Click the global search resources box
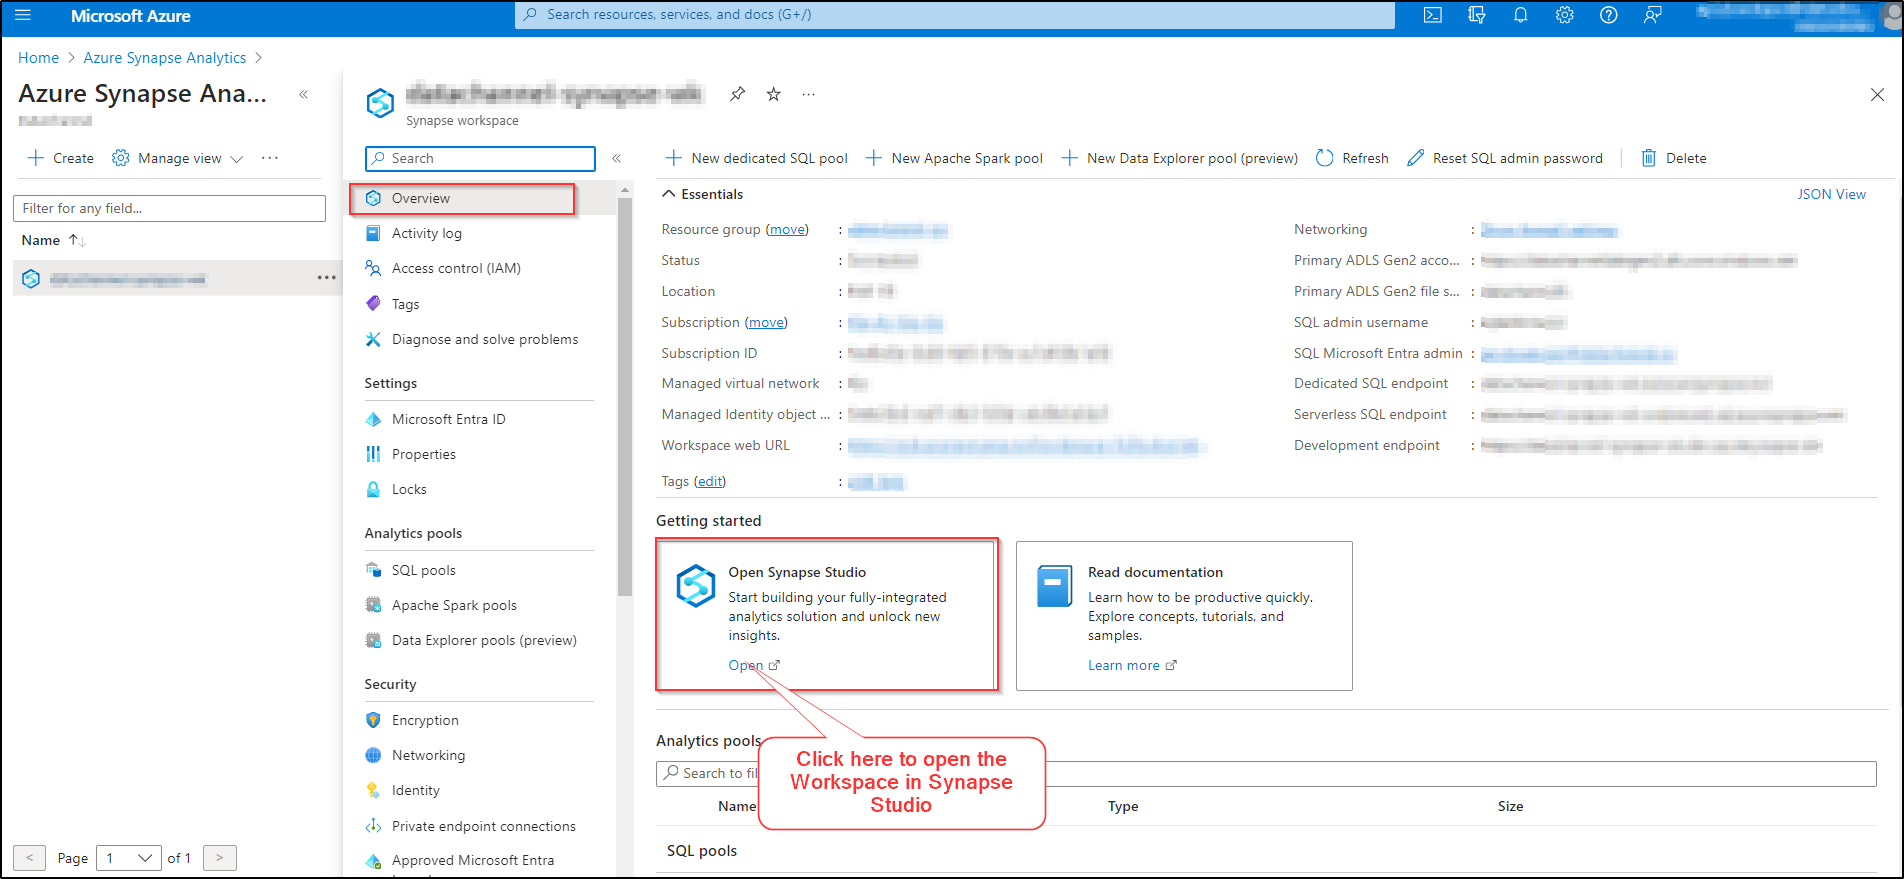This screenshot has height=879, width=1904. coord(955,15)
